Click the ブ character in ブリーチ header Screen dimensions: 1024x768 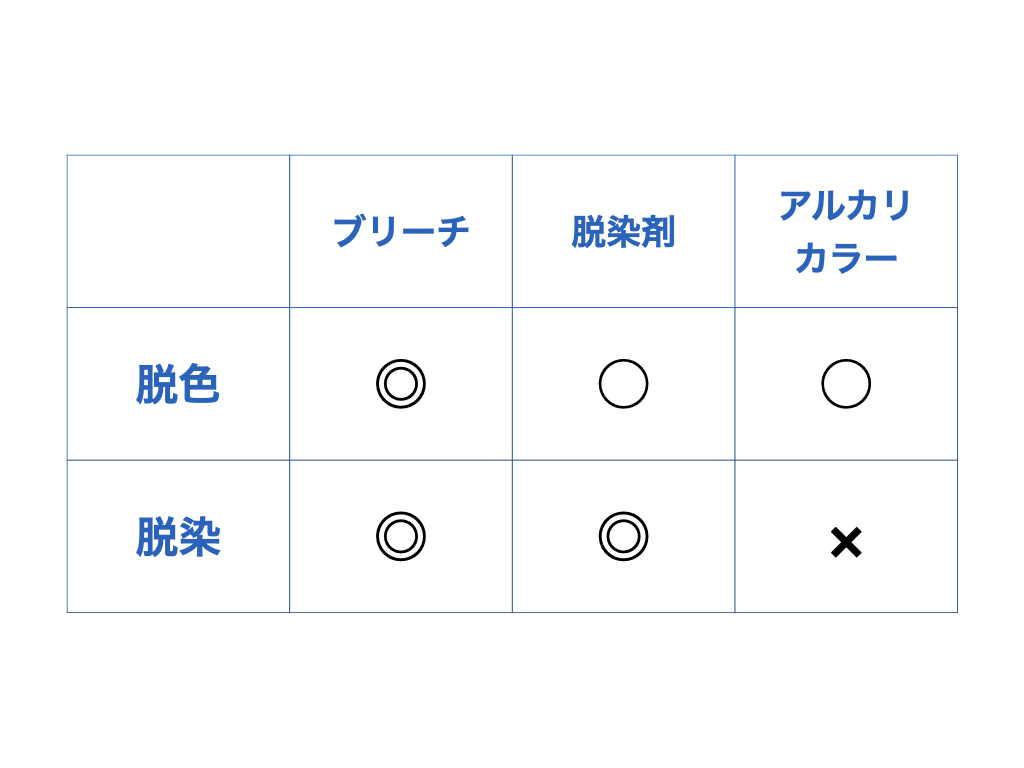click(349, 232)
